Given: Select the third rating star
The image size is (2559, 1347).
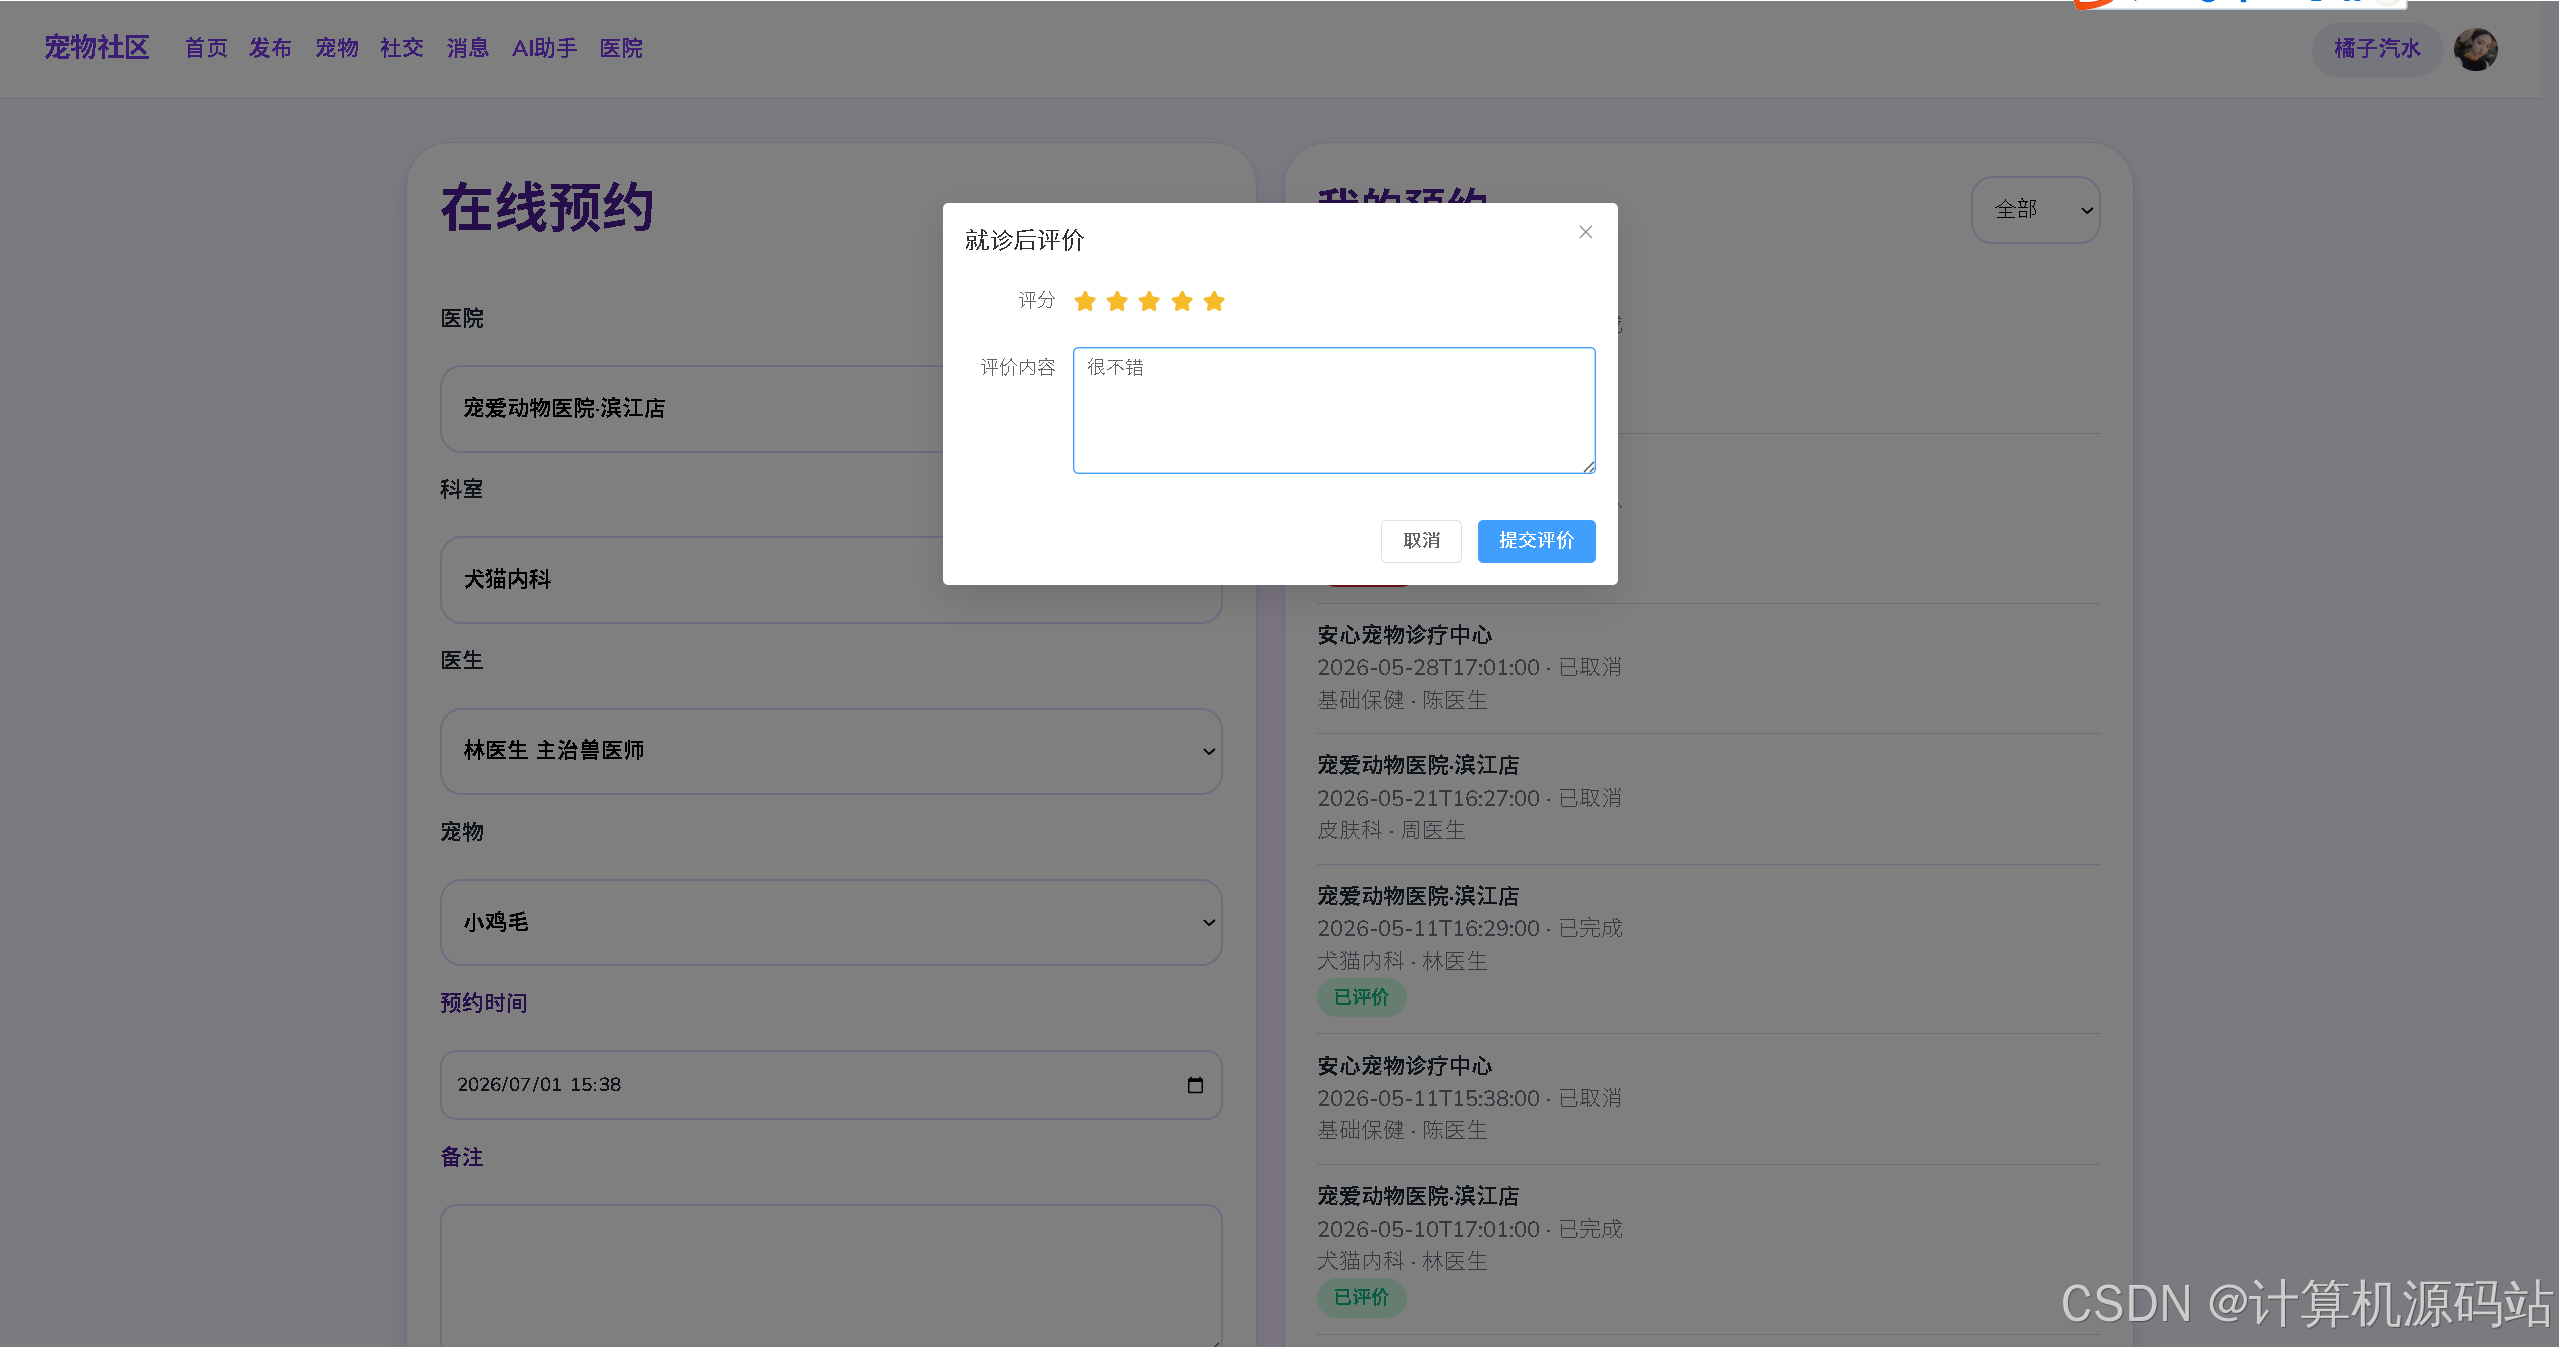Looking at the screenshot, I should click(1149, 301).
